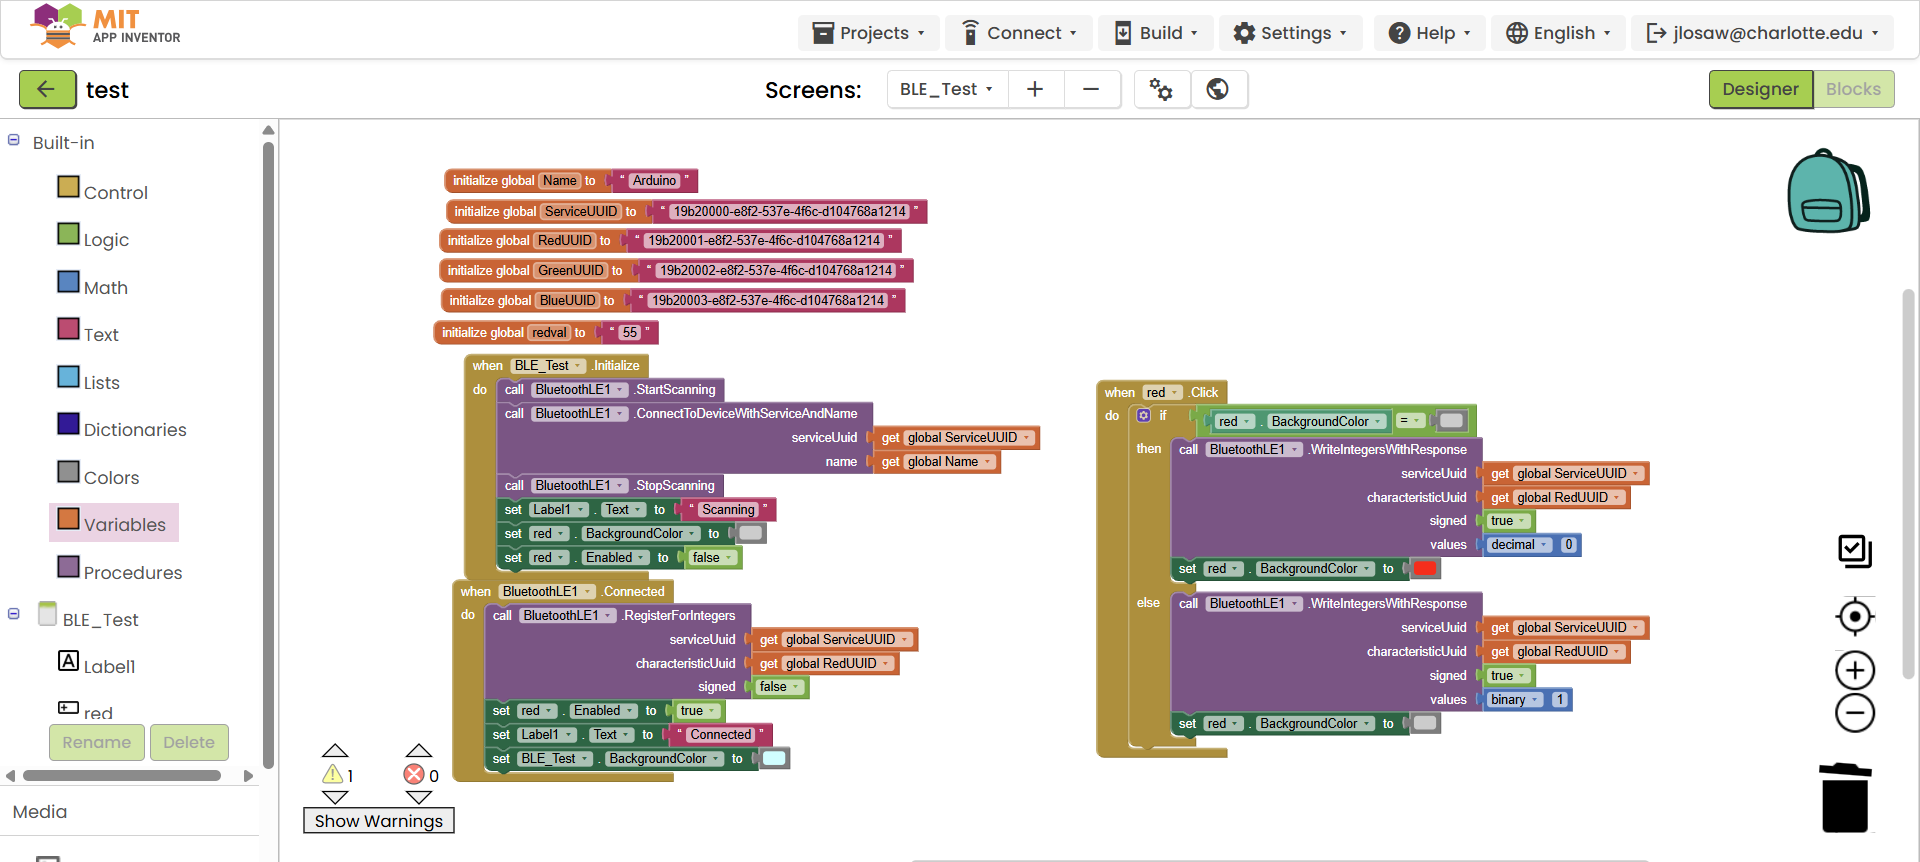Click the light cyan color swatch block
1920x862 pixels.
pos(774,759)
